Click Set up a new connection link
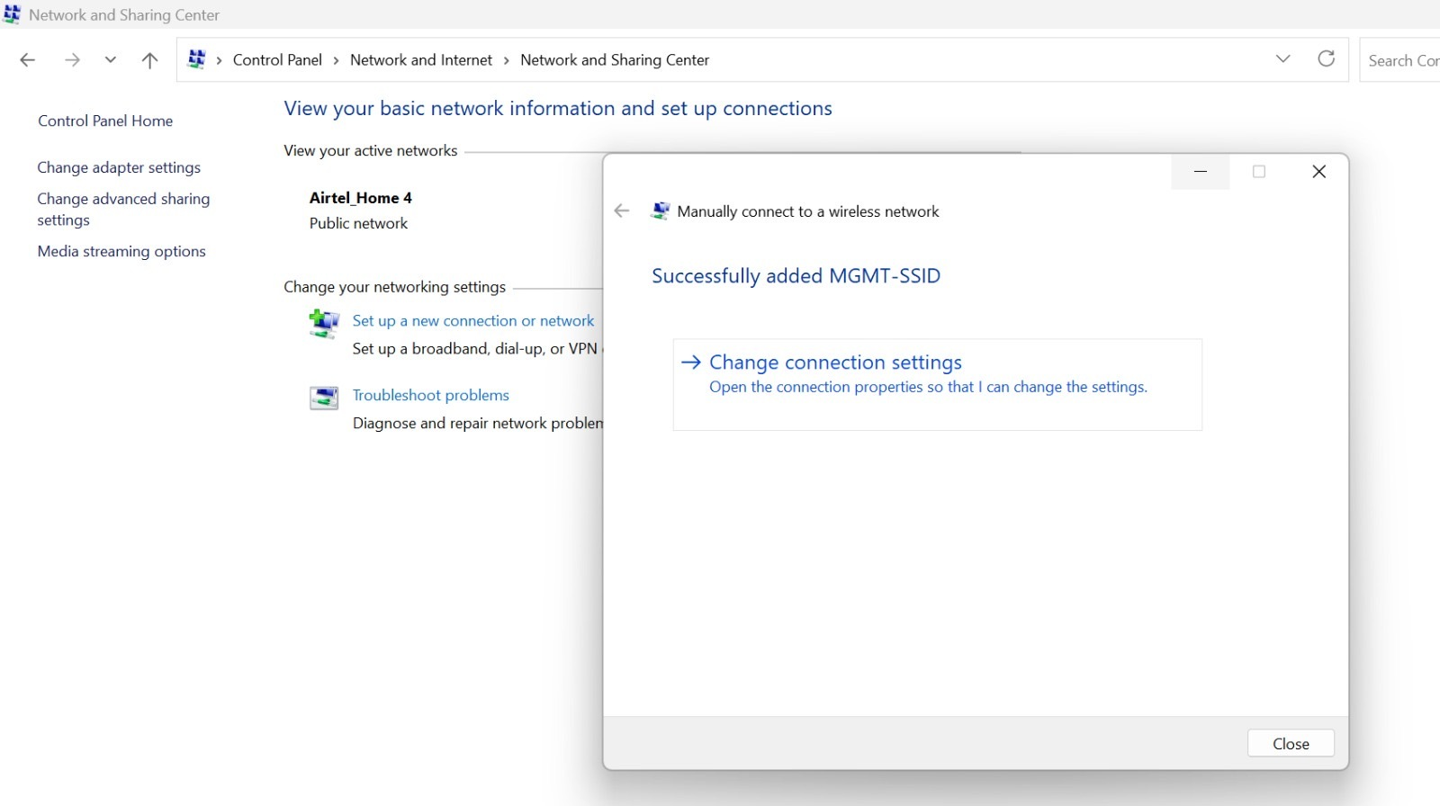 click(473, 321)
